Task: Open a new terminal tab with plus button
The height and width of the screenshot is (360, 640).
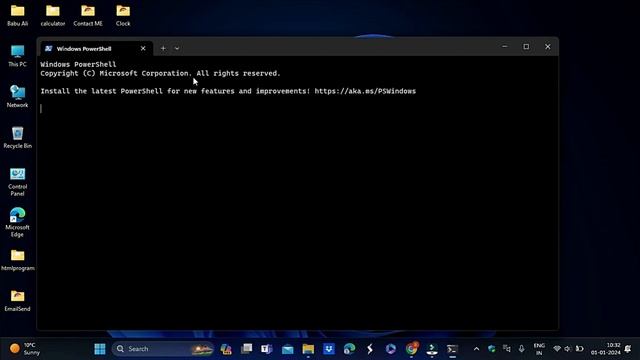Action: click(x=163, y=48)
